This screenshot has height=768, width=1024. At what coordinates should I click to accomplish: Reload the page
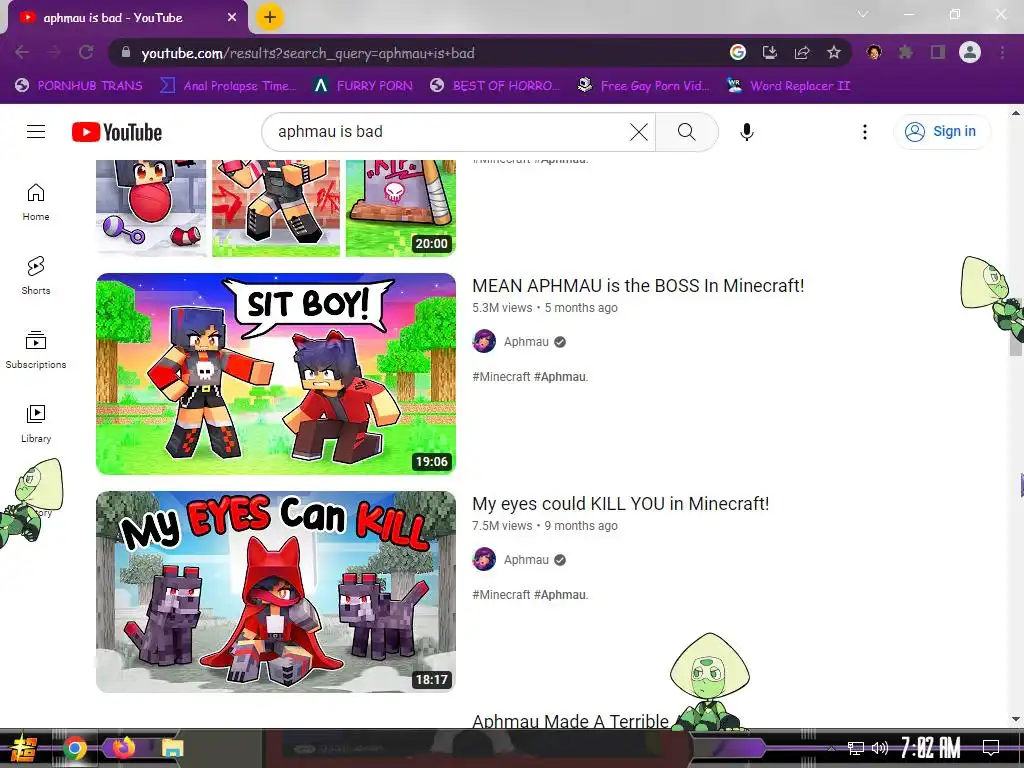click(86, 52)
